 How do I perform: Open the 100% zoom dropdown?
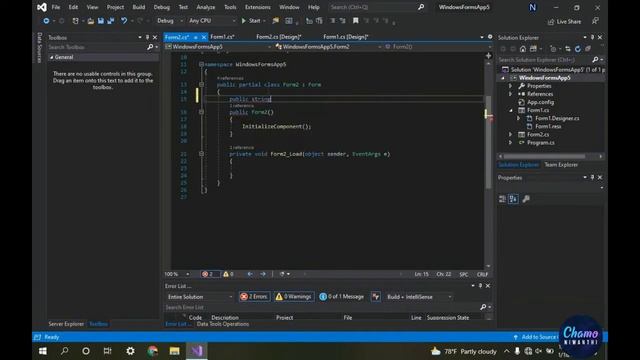click(177, 274)
